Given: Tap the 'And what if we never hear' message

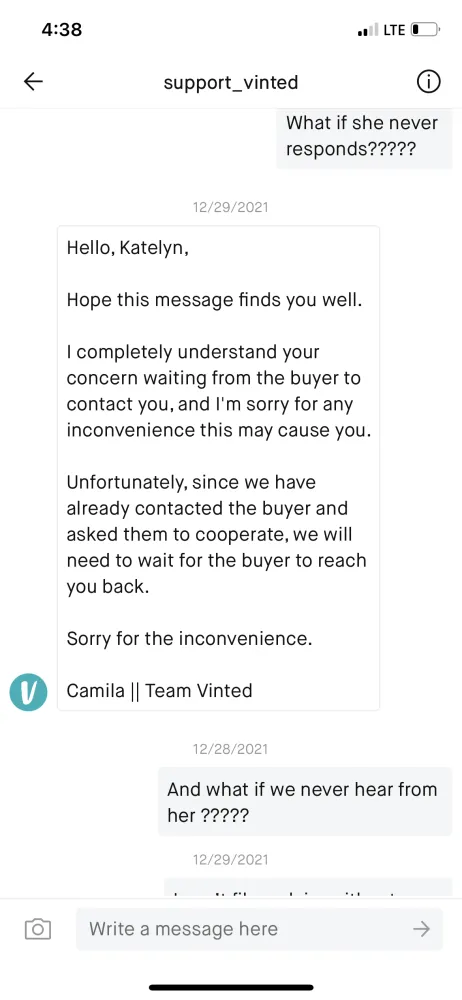Looking at the screenshot, I should pyautogui.click(x=305, y=802).
